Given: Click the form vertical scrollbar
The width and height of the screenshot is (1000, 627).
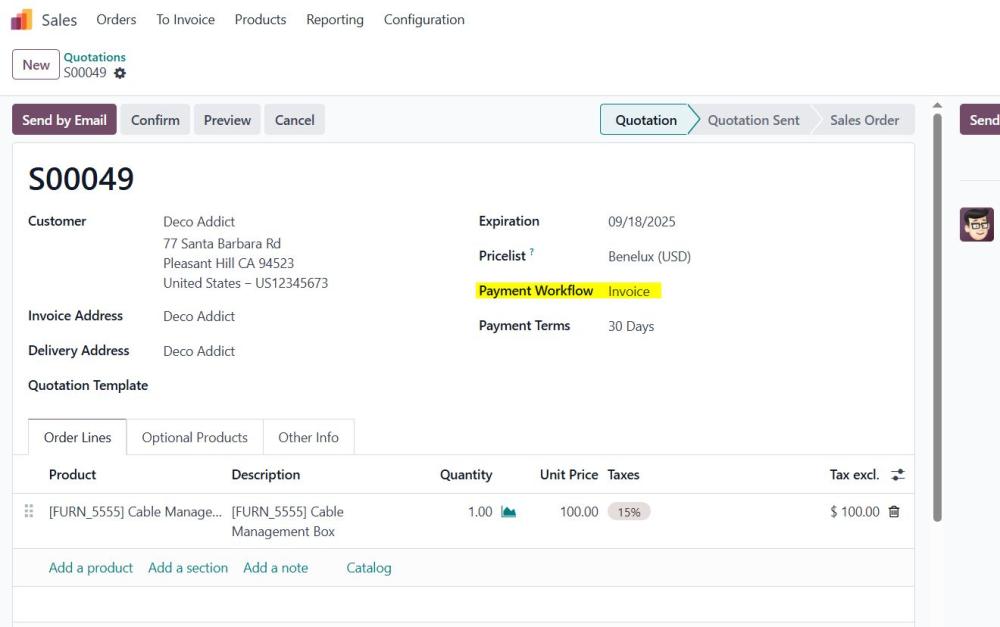Looking at the screenshot, I should 937,318.
